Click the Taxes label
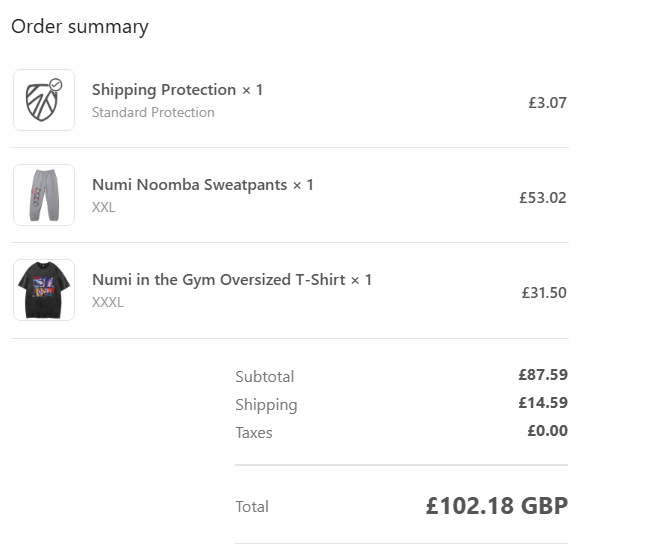Viewport: 647px width, 559px height. [x=254, y=433]
